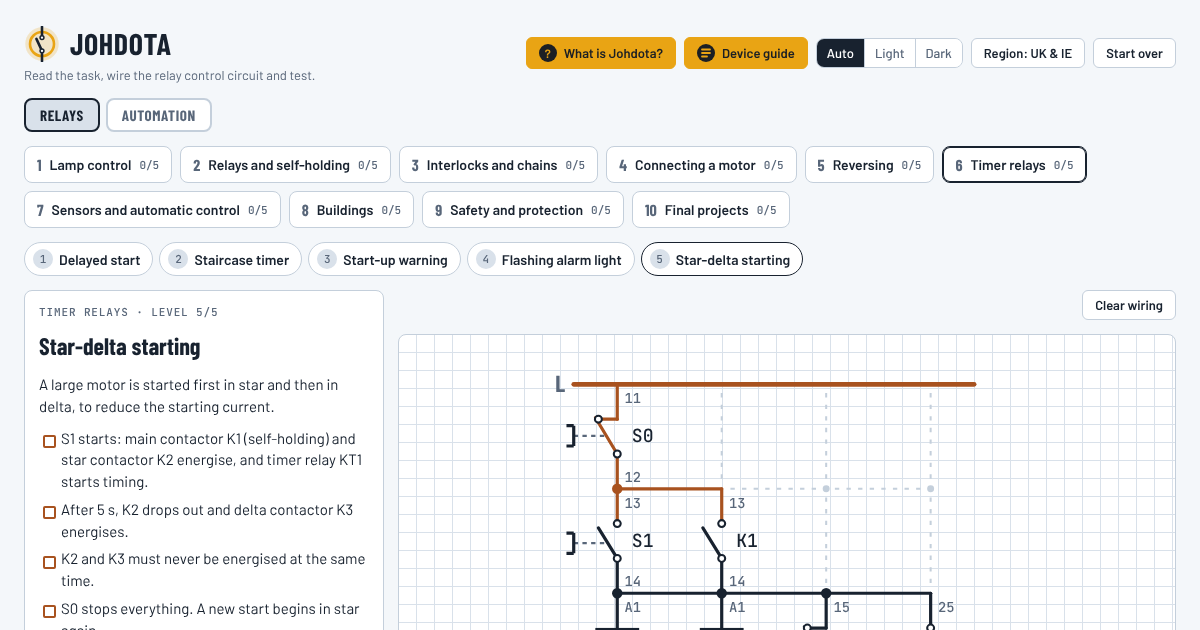1200x630 pixels.
Task: Select chapter 2 Relays and self-holding
Action: tap(285, 165)
